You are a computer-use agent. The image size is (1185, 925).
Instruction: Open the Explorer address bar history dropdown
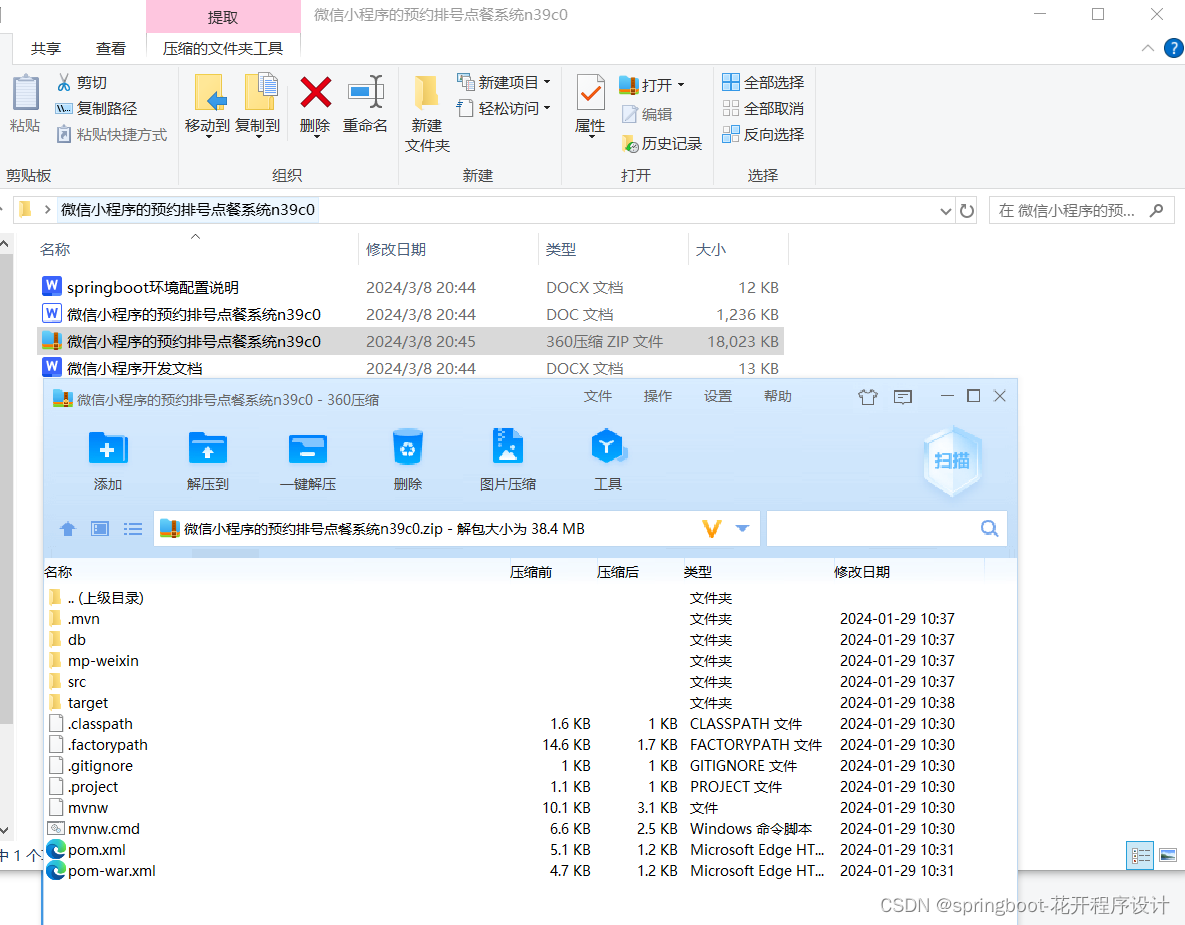tap(945, 212)
